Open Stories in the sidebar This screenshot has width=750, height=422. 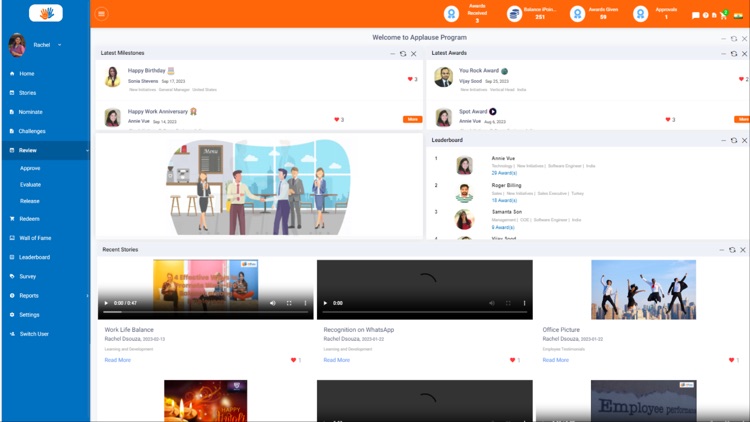click(27, 93)
